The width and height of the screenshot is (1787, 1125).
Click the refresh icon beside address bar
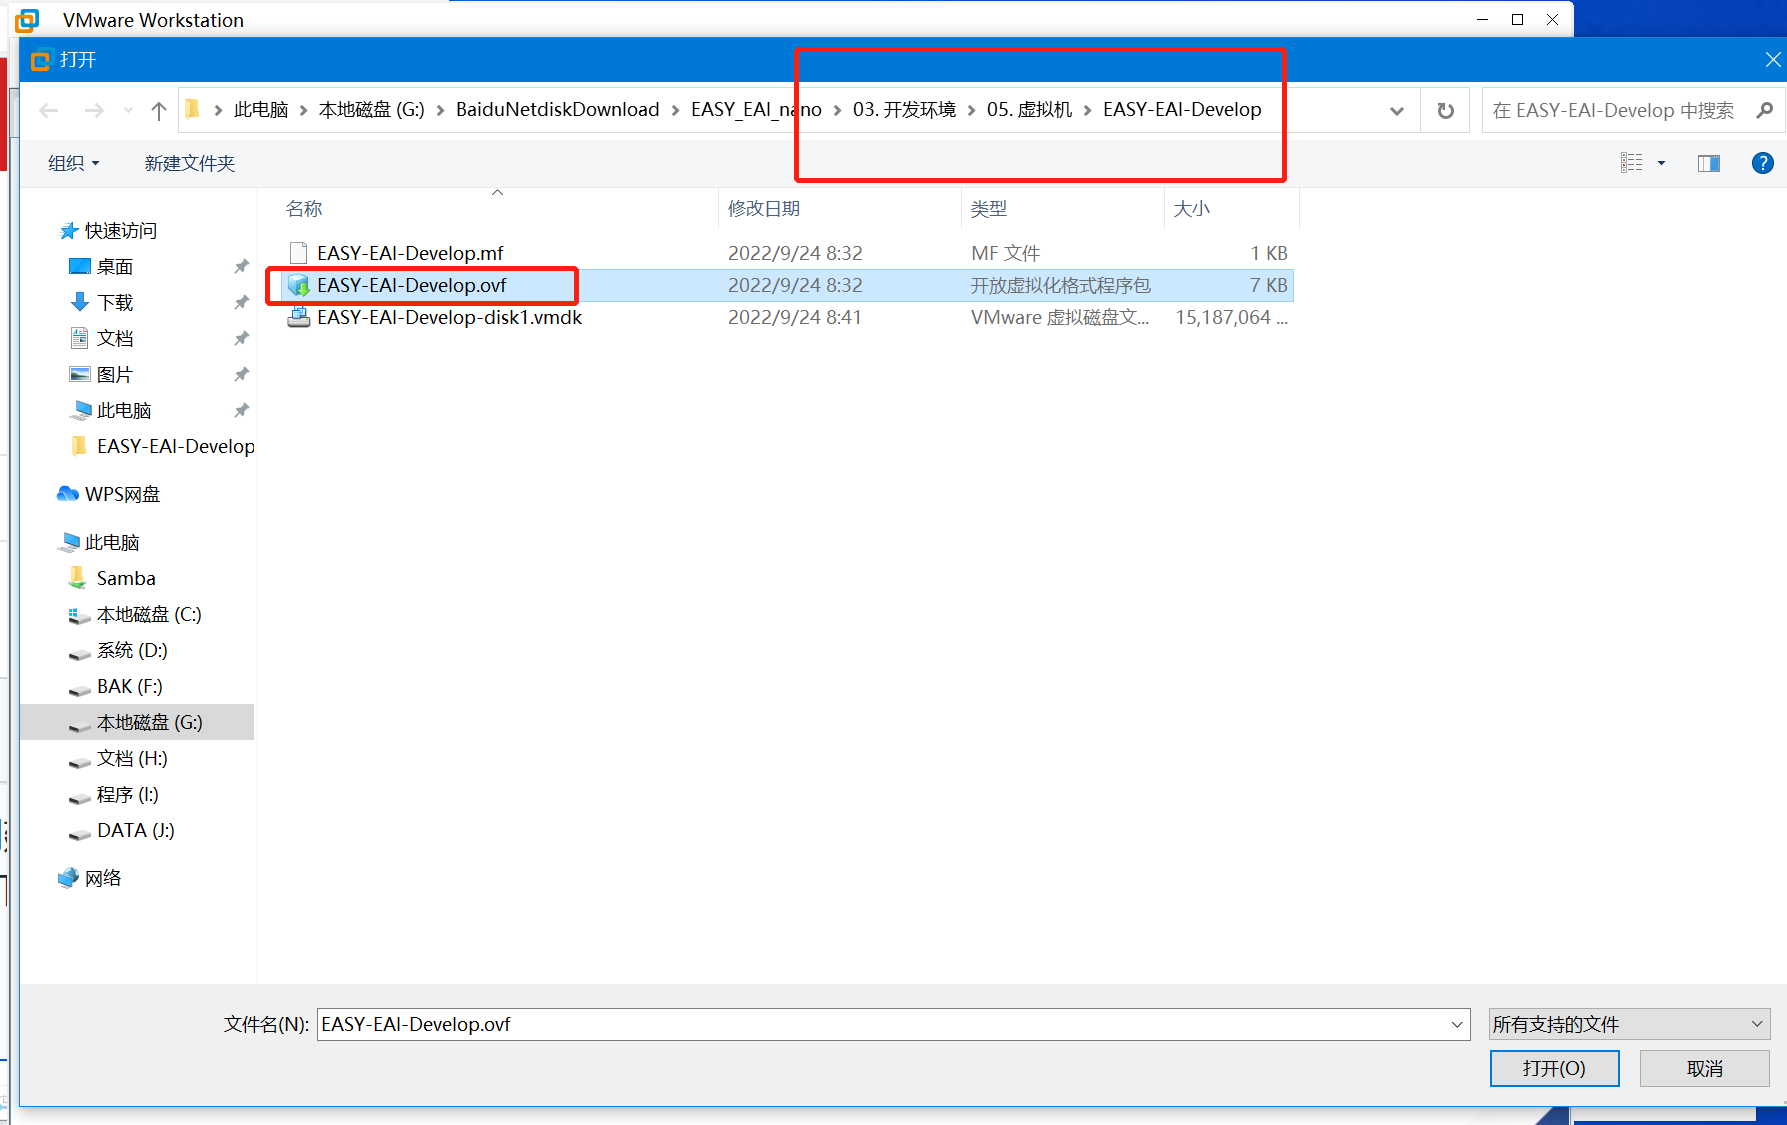[1445, 110]
